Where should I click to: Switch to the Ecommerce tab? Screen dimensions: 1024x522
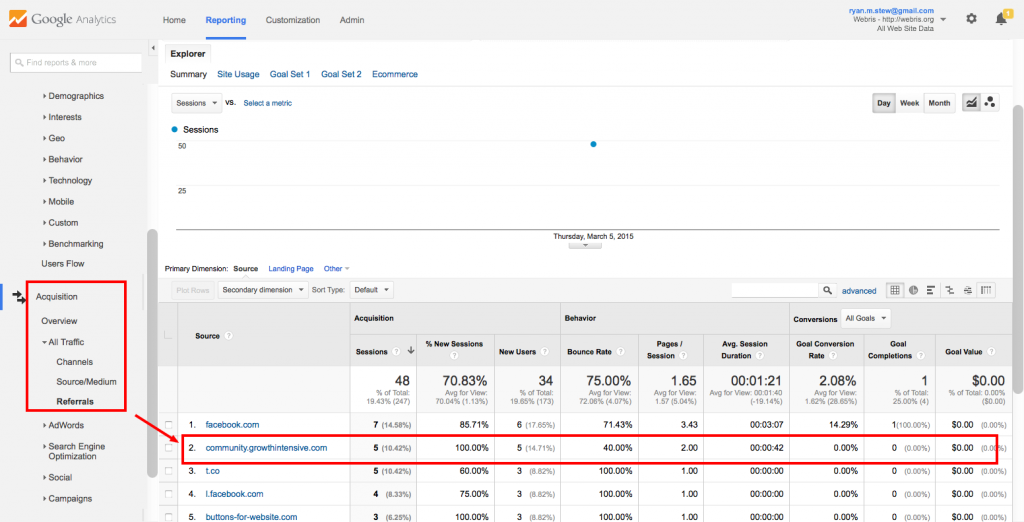[x=395, y=74]
